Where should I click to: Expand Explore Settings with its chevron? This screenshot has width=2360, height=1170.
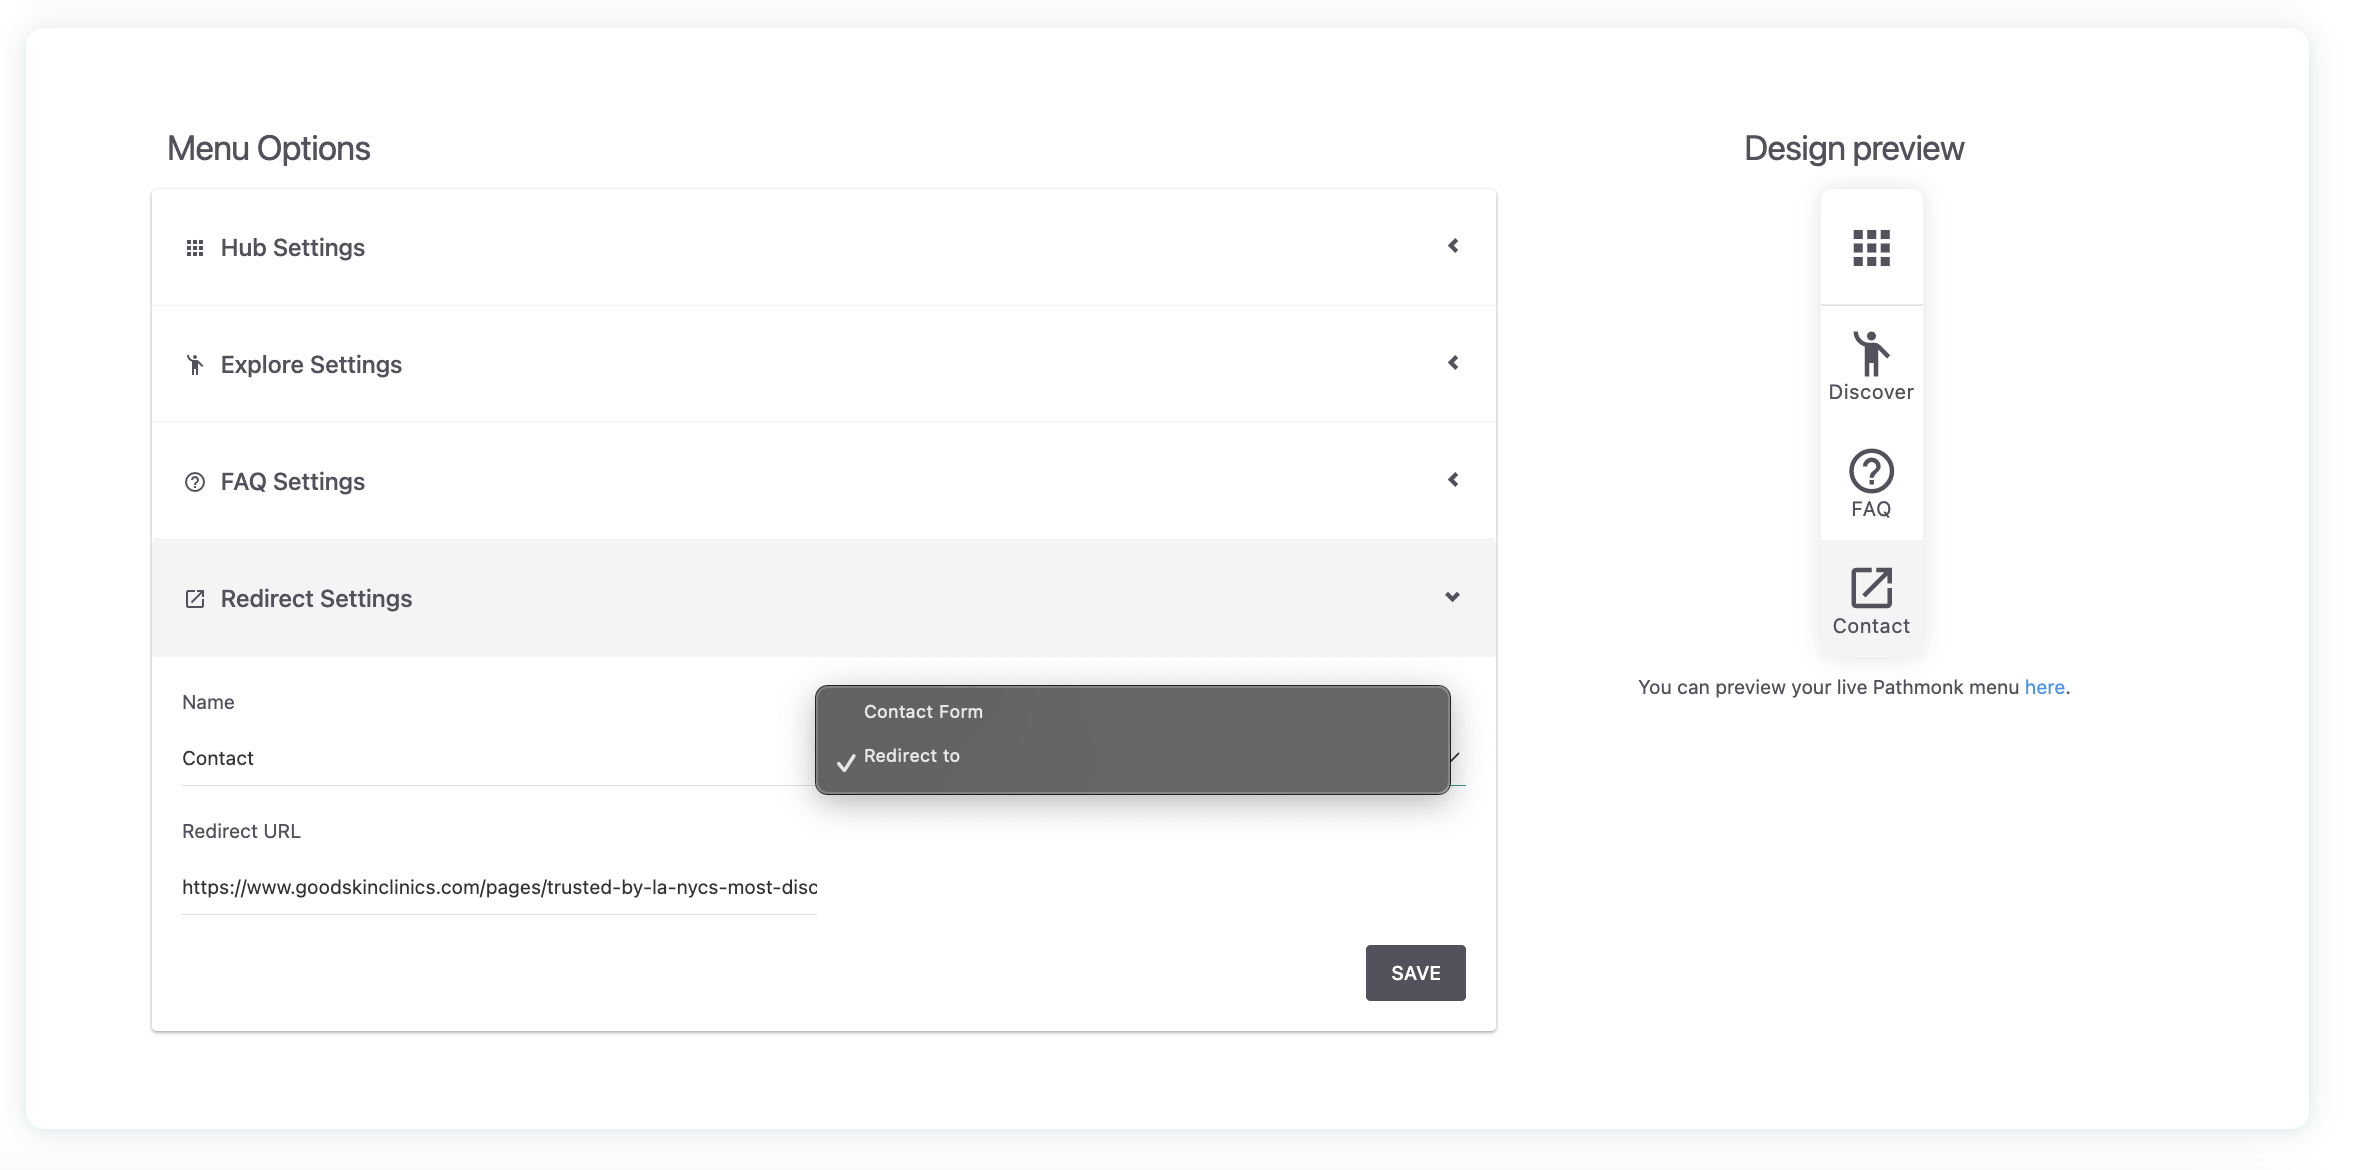[x=1453, y=363]
